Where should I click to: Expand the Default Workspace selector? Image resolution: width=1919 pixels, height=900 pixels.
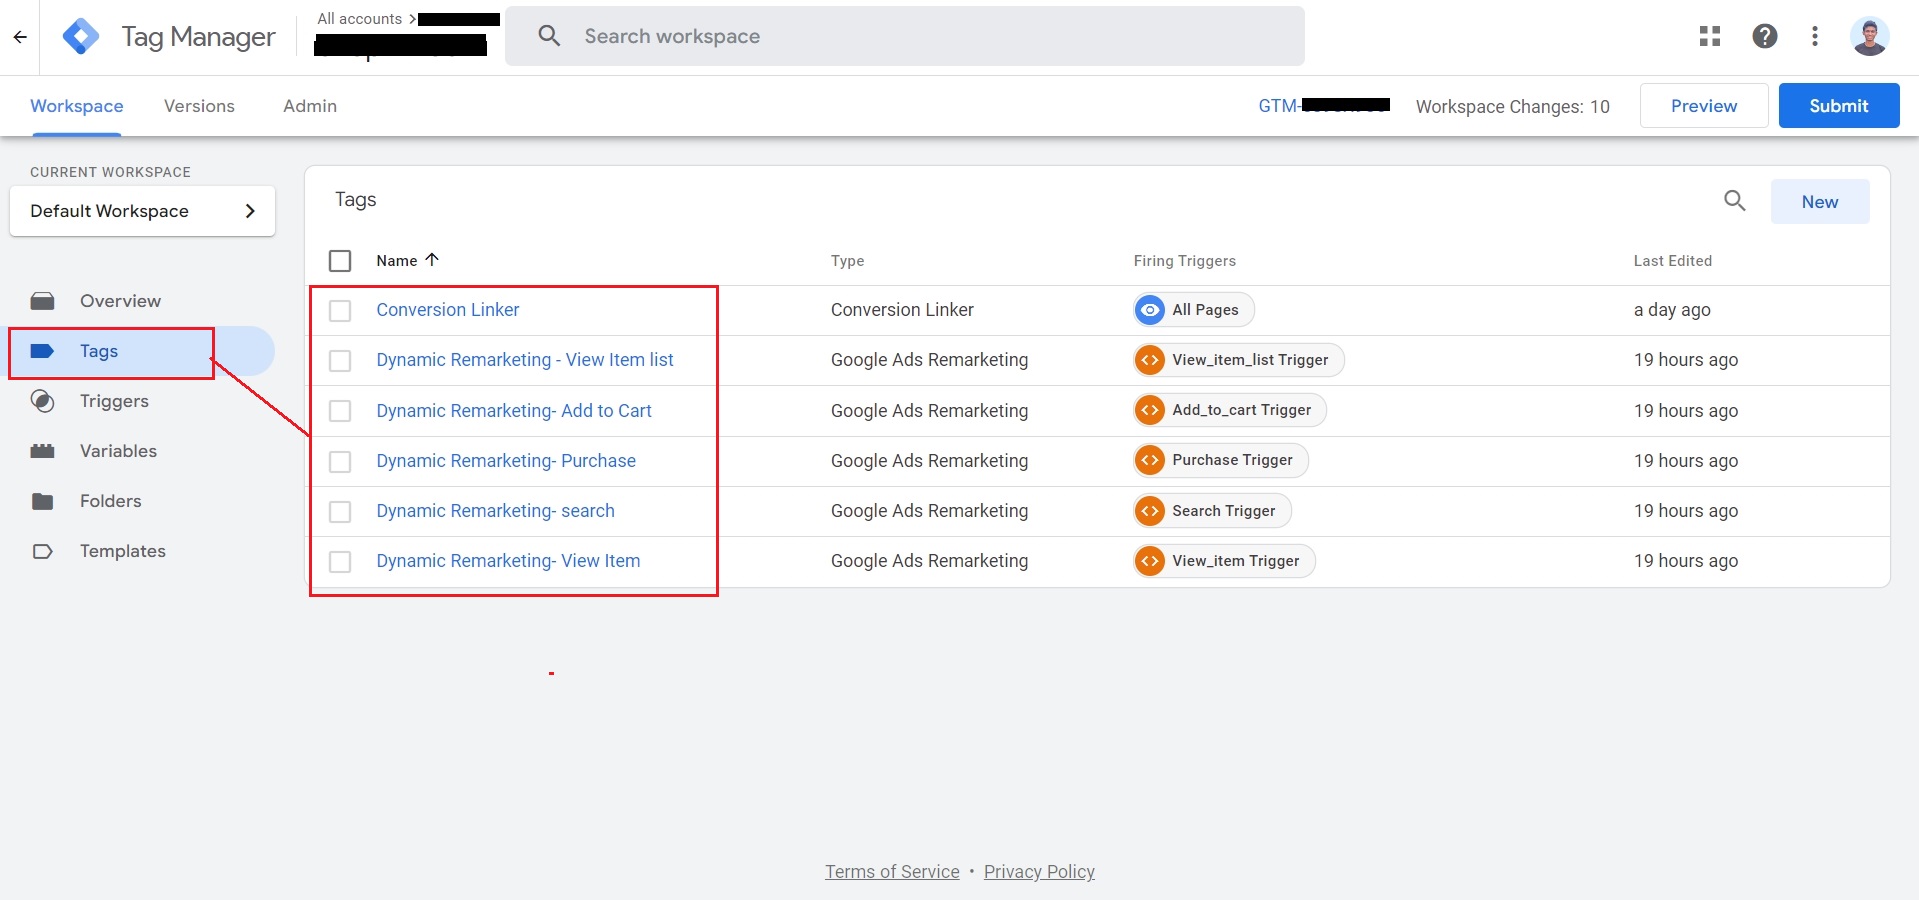coord(142,211)
